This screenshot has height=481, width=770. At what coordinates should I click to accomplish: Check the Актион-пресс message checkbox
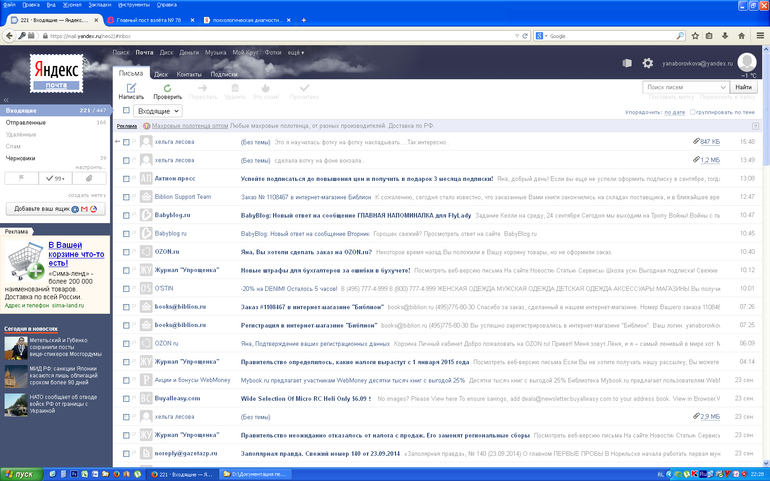click(x=126, y=177)
